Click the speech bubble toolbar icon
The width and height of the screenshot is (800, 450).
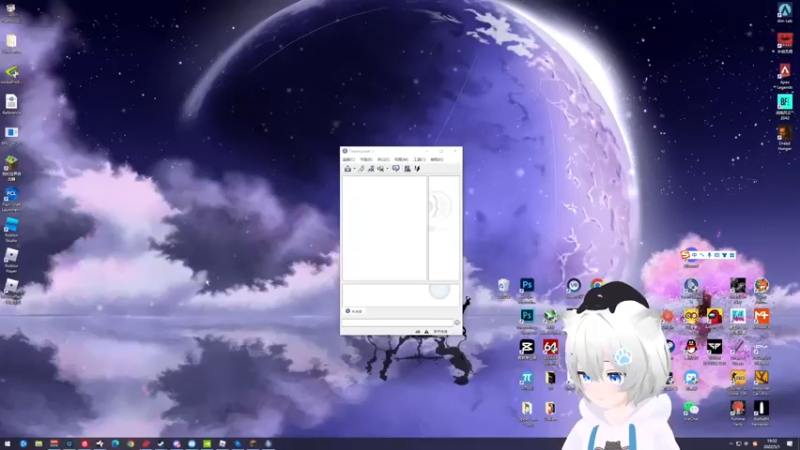(396, 169)
